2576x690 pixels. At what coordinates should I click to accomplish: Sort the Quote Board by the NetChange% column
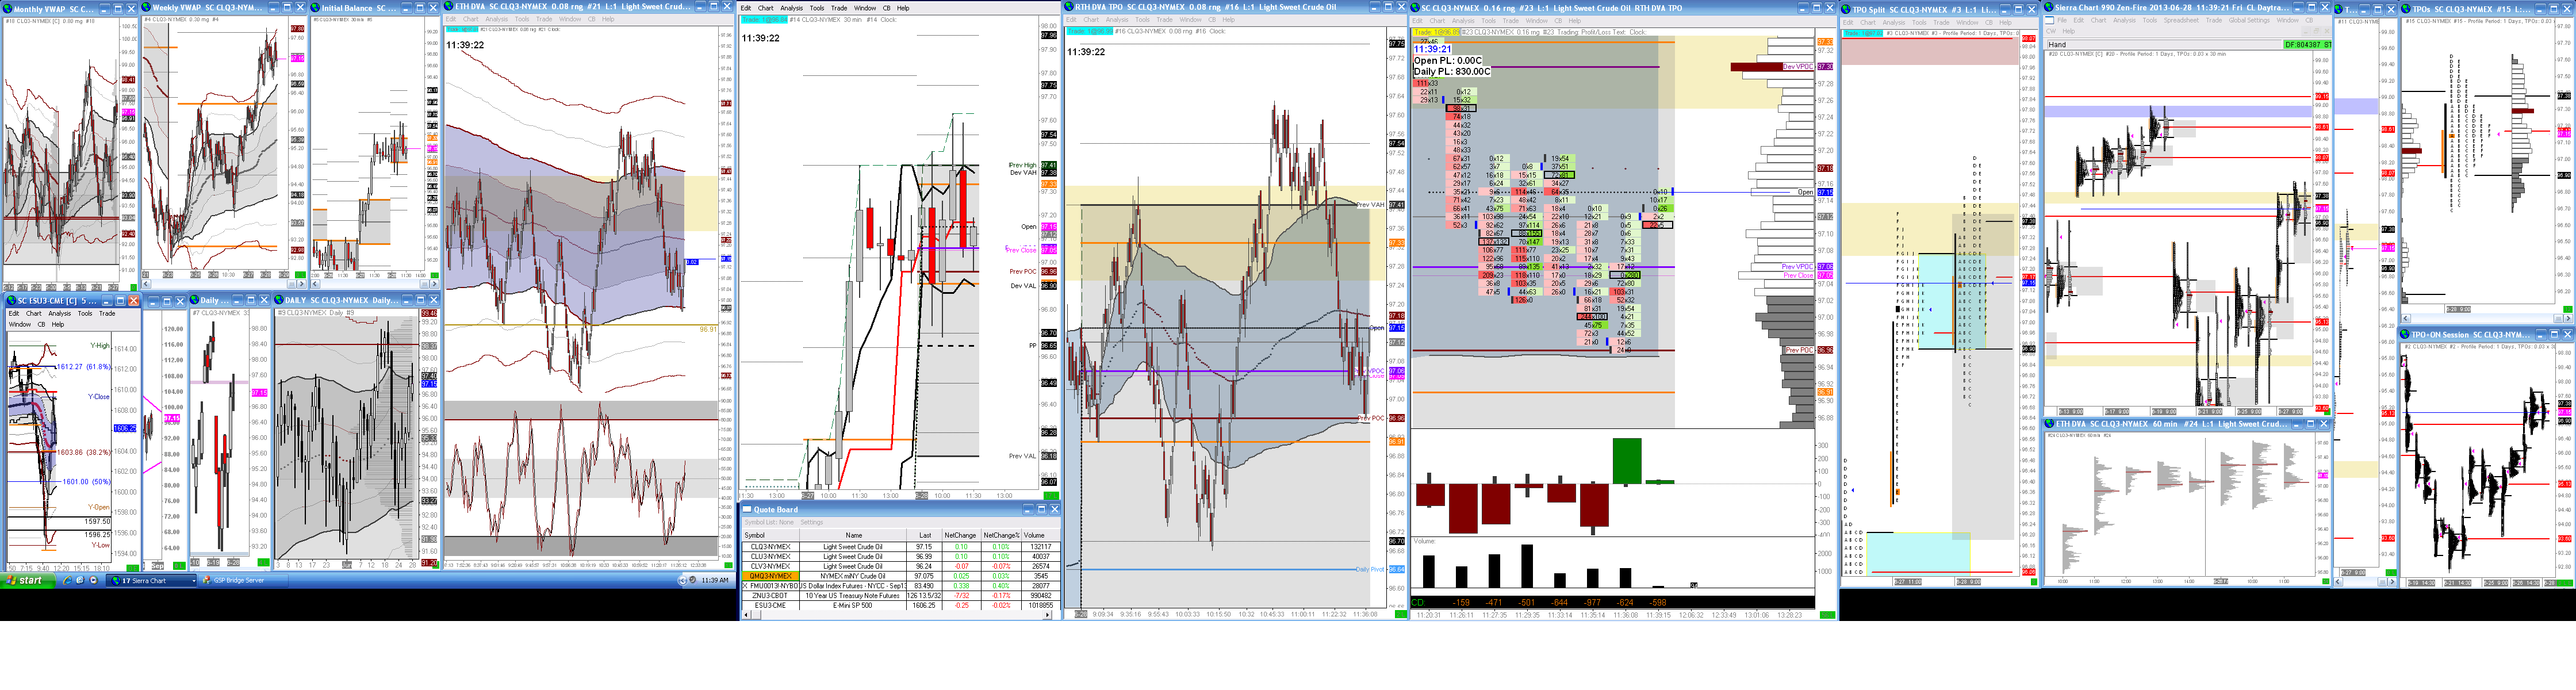point(1001,535)
